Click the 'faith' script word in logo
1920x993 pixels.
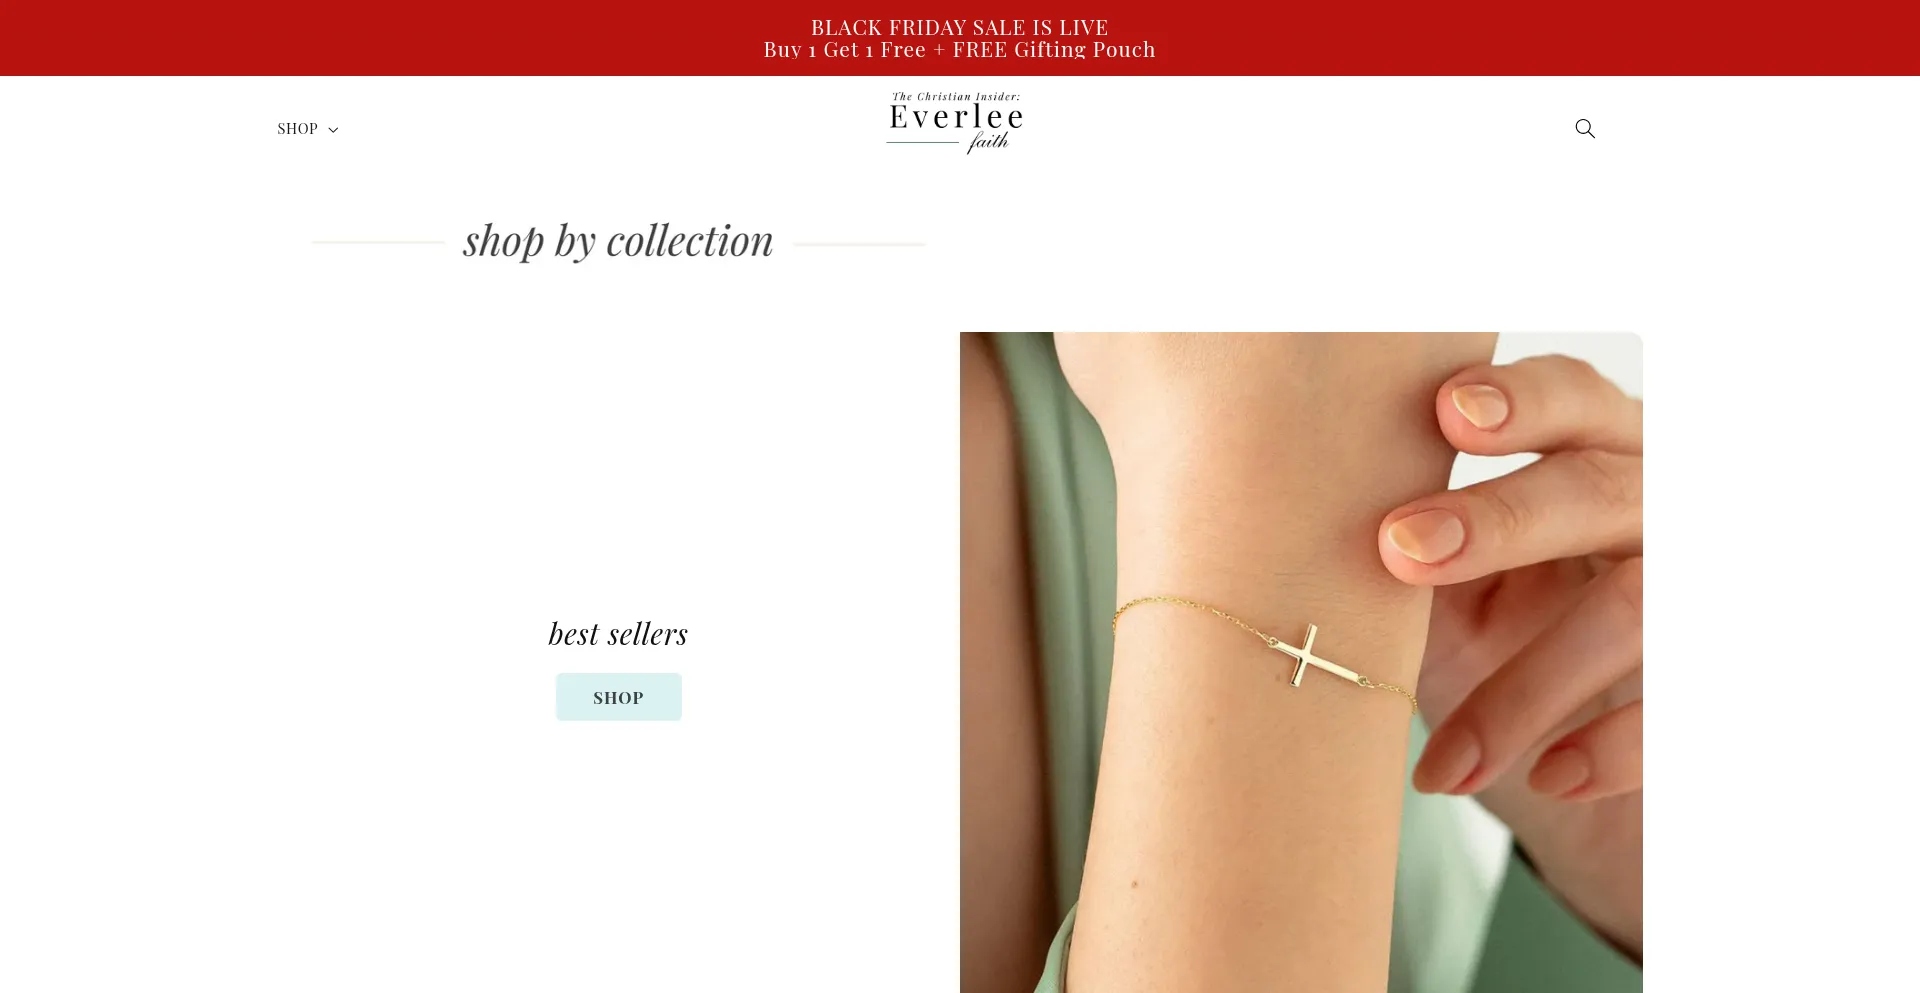coord(988,142)
